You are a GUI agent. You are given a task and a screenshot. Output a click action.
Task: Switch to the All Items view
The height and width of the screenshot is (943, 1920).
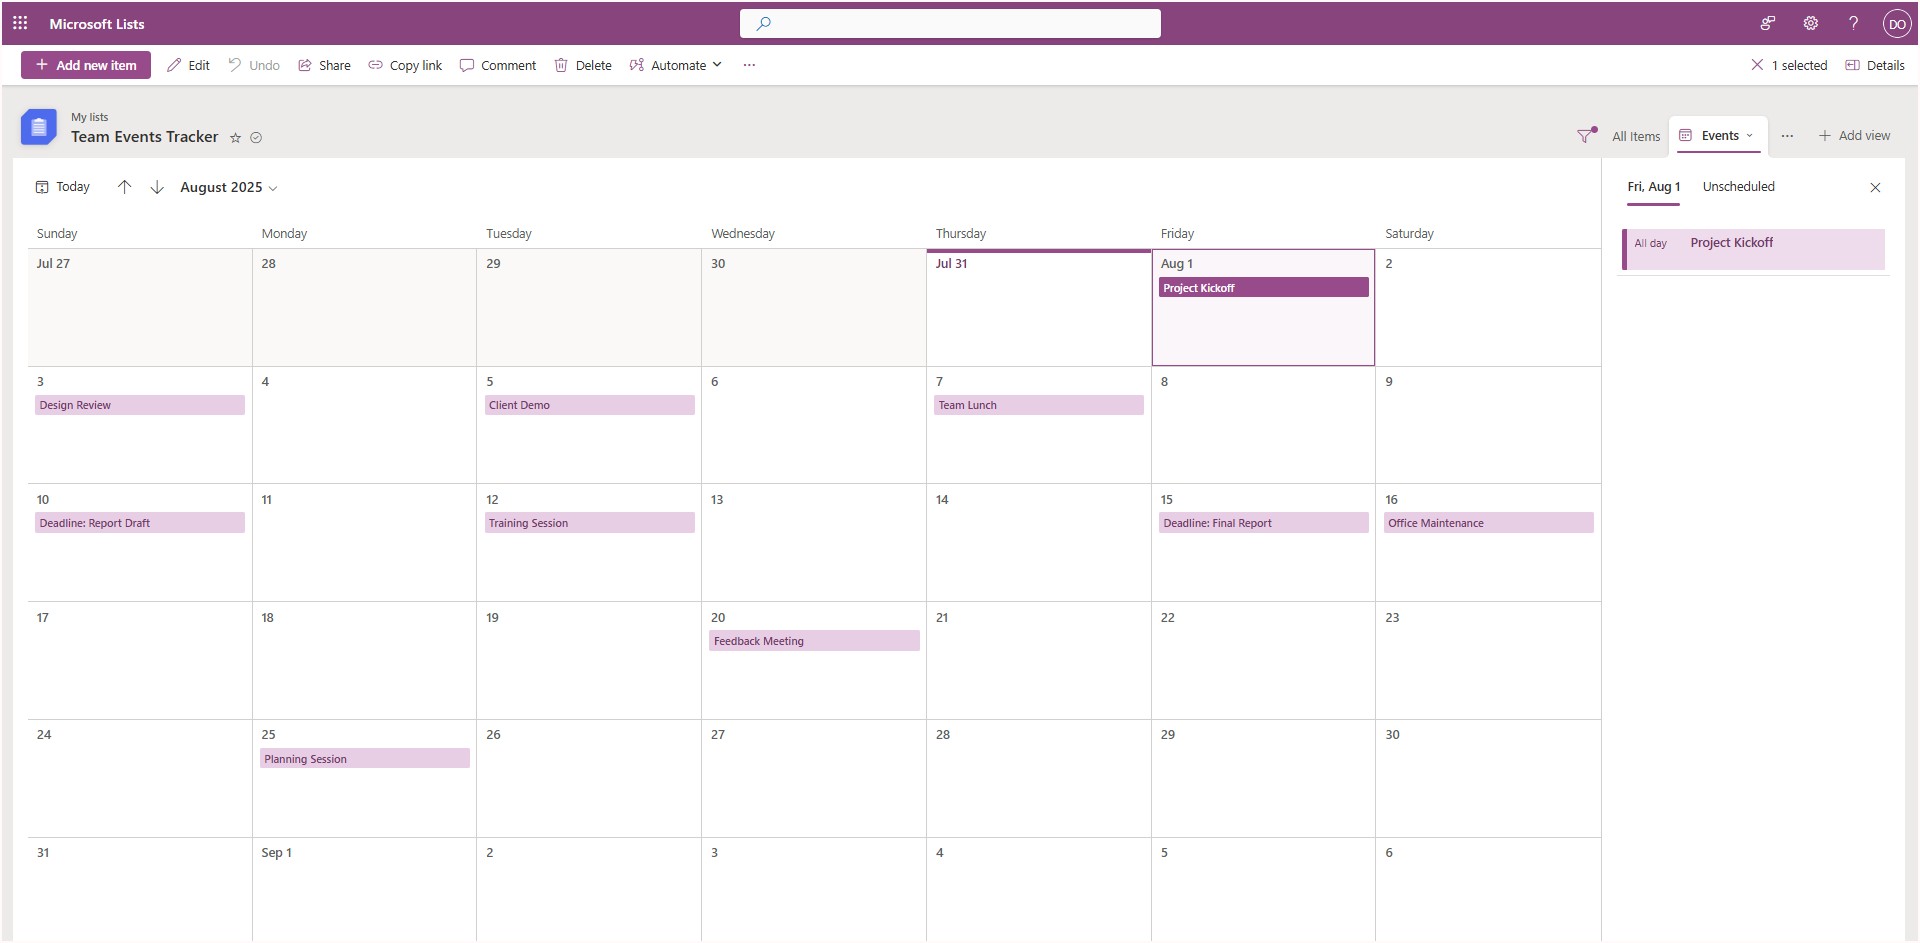coord(1635,136)
